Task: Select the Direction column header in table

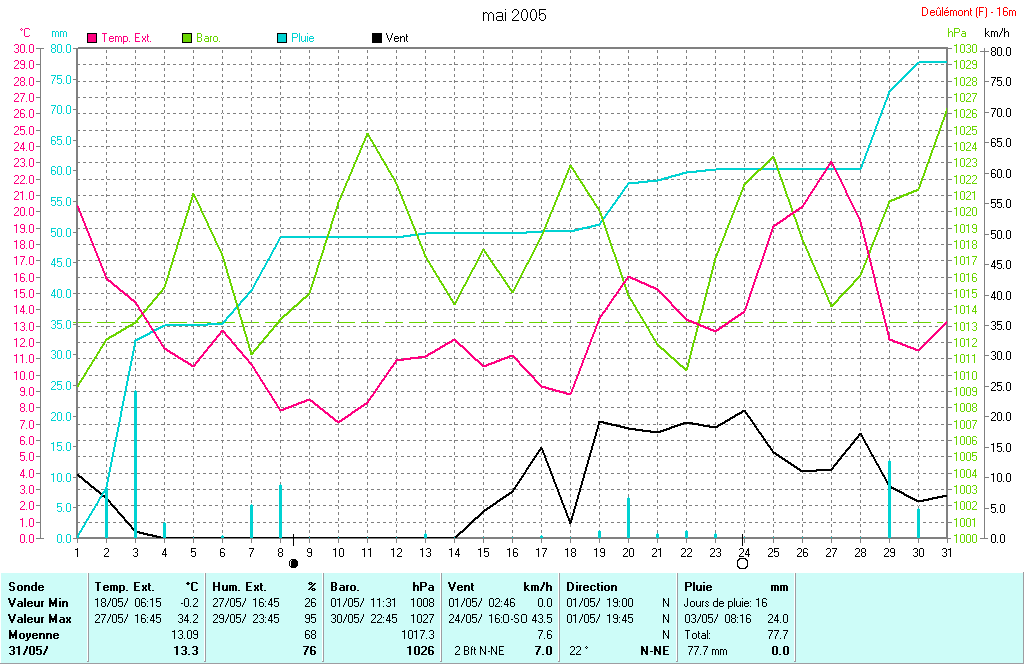Action: tap(593, 587)
